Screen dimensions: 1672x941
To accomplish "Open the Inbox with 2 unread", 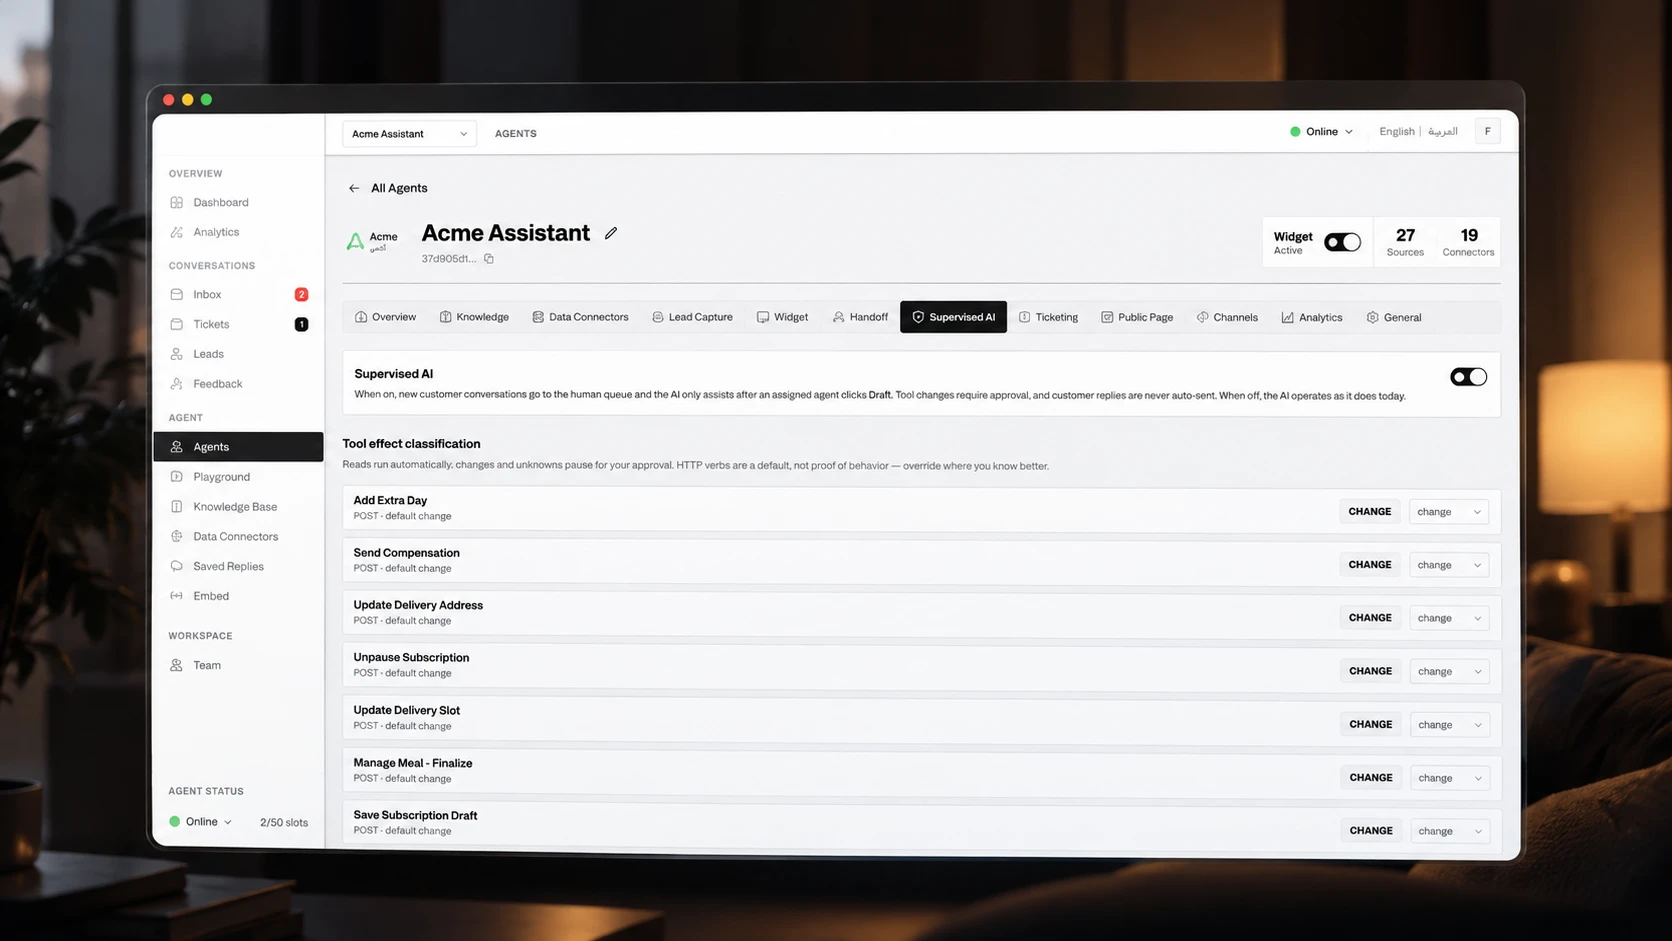I will click(x=238, y=294).
